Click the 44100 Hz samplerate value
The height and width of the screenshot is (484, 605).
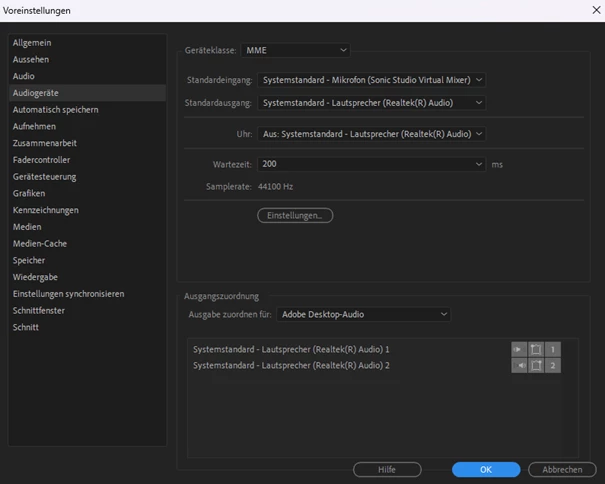(275, 186)
